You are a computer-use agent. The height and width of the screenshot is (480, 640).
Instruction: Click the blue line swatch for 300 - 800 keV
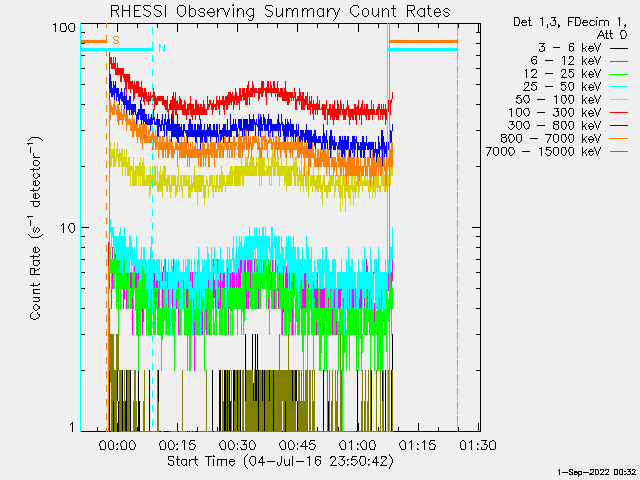point(619,127)
